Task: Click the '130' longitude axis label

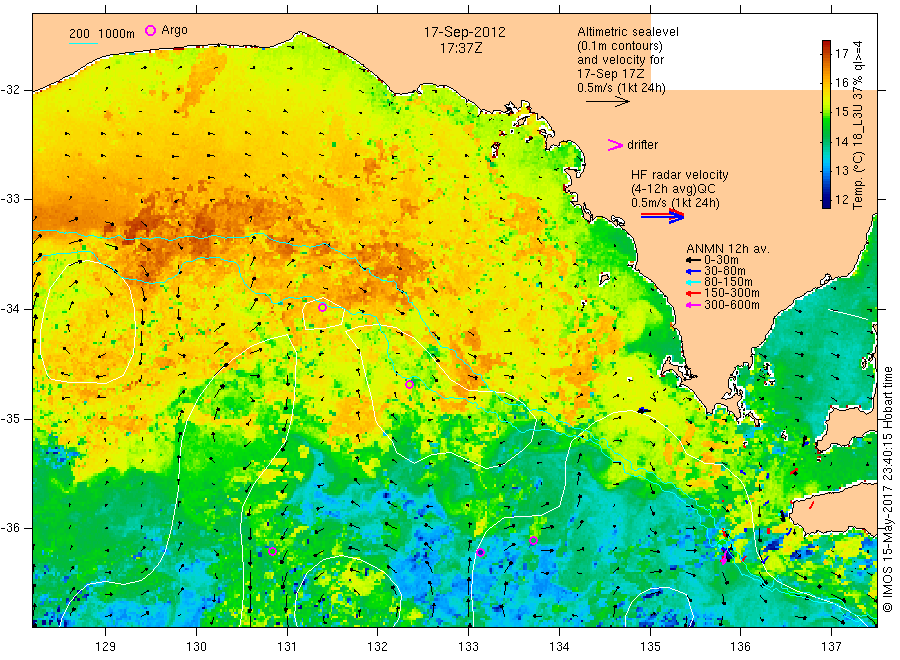Action: click(196, 646)
